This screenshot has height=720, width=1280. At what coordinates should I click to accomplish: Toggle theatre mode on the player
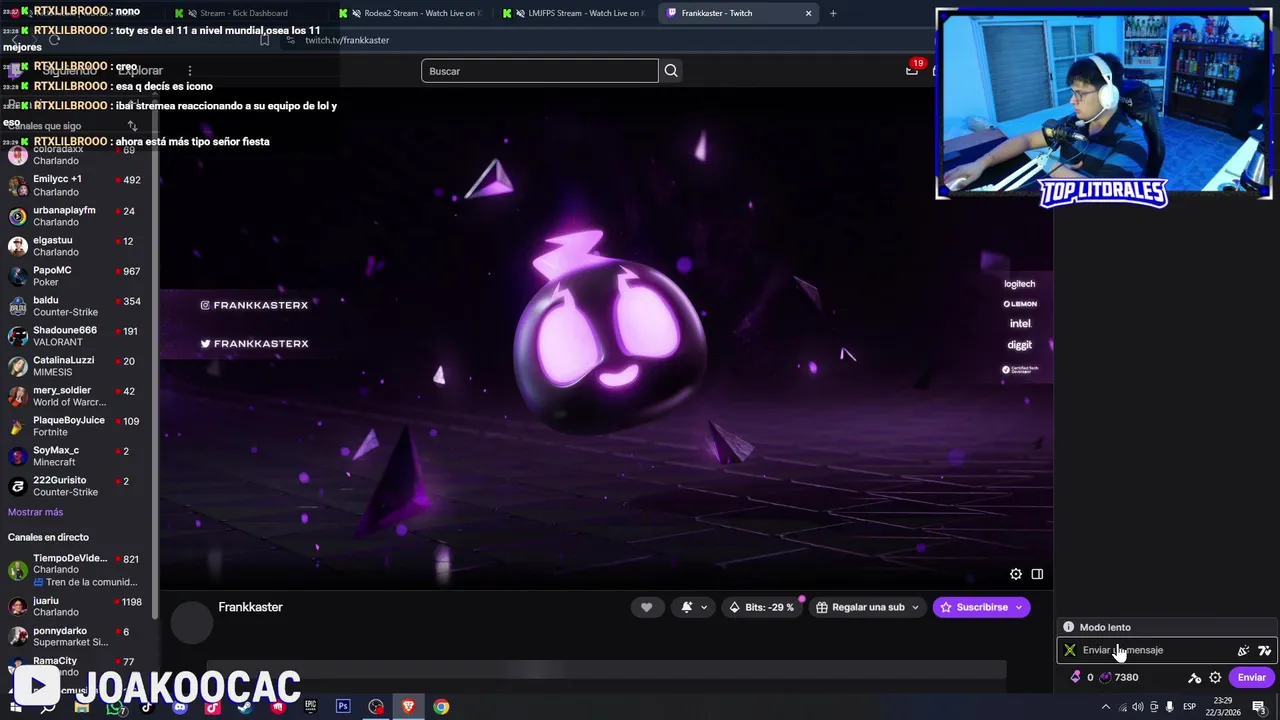(x=1037, y=574)
